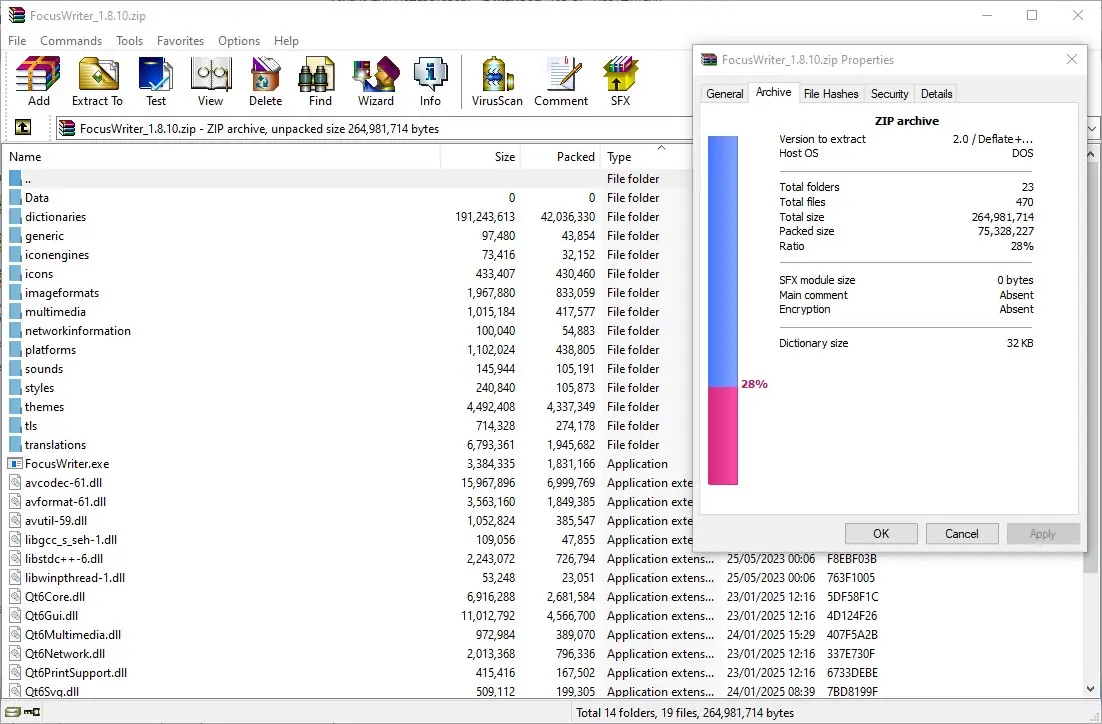This screenshot has height=724, width=1102.
Task: Sort by Type column header
Action: tap(646, 157)
